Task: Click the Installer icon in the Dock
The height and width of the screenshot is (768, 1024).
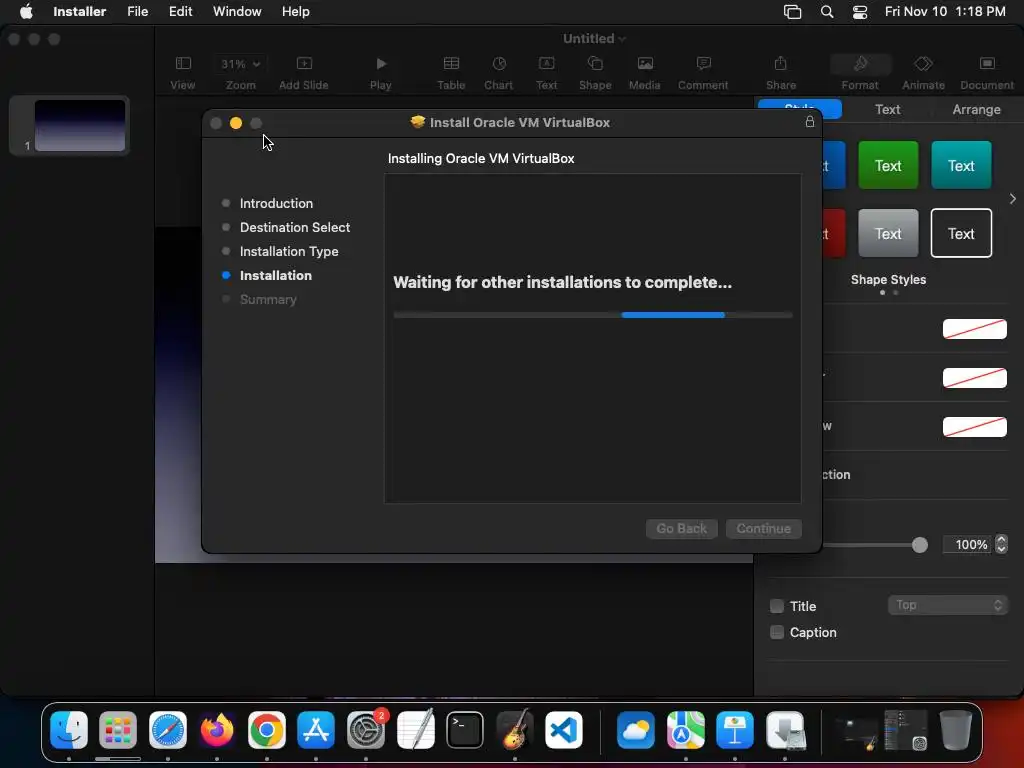Action: tap(785, 730)
